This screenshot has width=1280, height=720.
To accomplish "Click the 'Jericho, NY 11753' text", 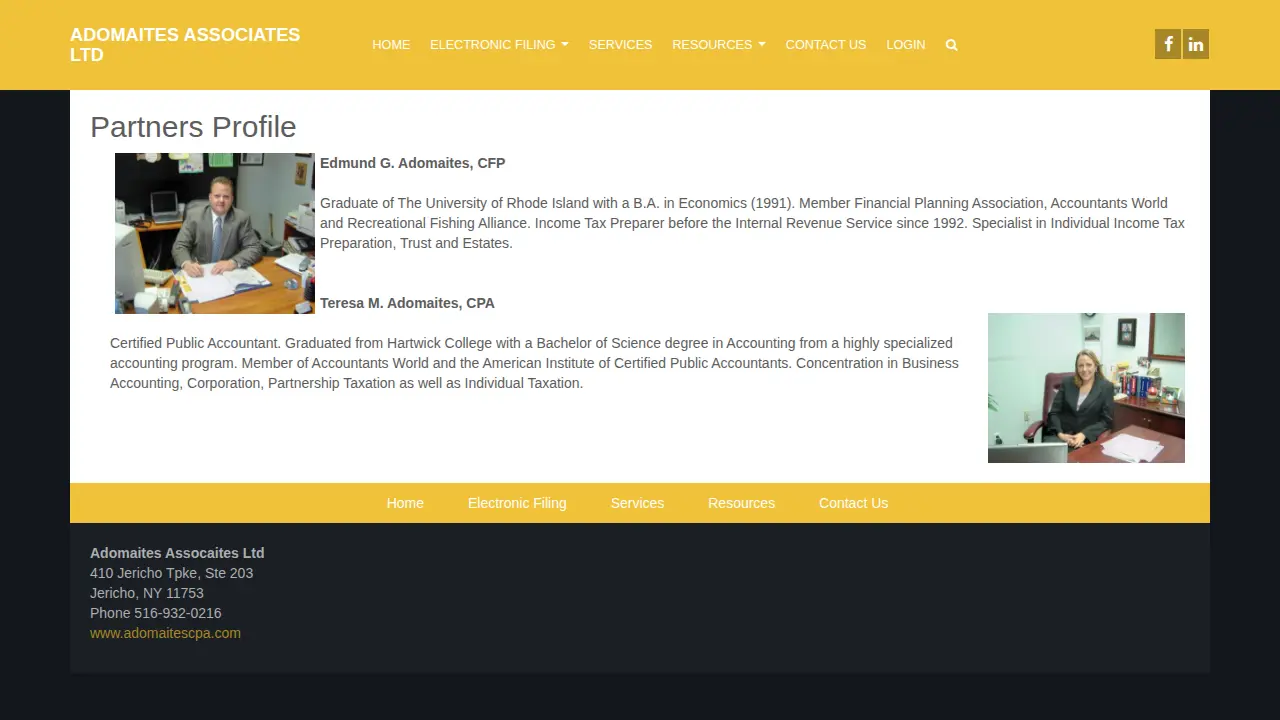I will point(147,593).
